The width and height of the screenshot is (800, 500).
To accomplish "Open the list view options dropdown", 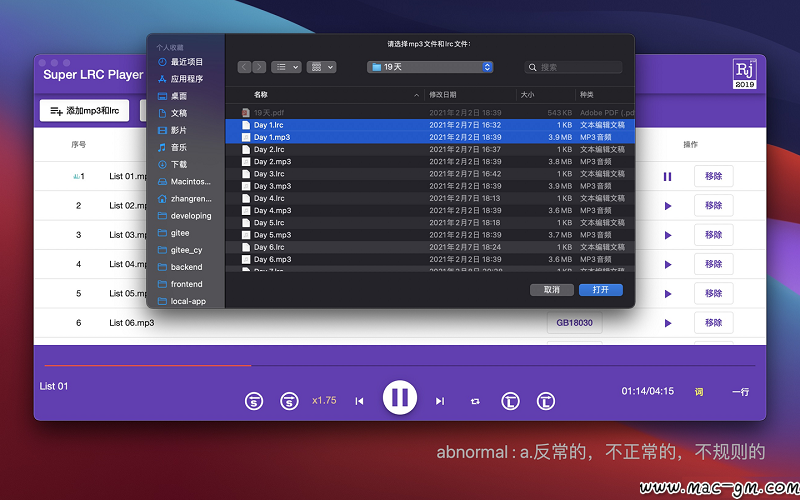I will point(286,67).
